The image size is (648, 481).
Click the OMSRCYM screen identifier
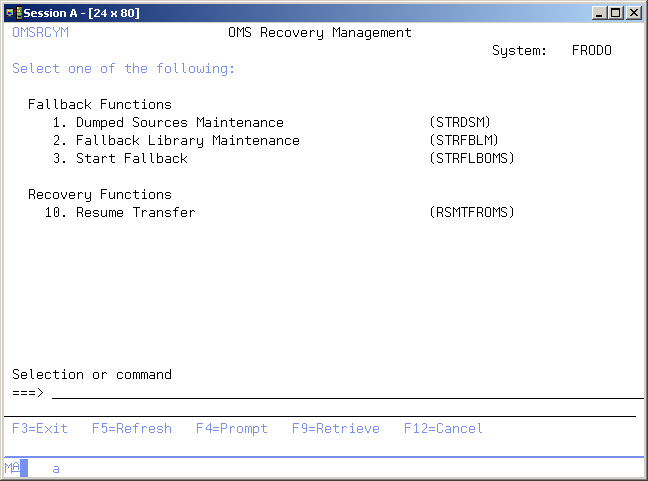tap(40, 32)
